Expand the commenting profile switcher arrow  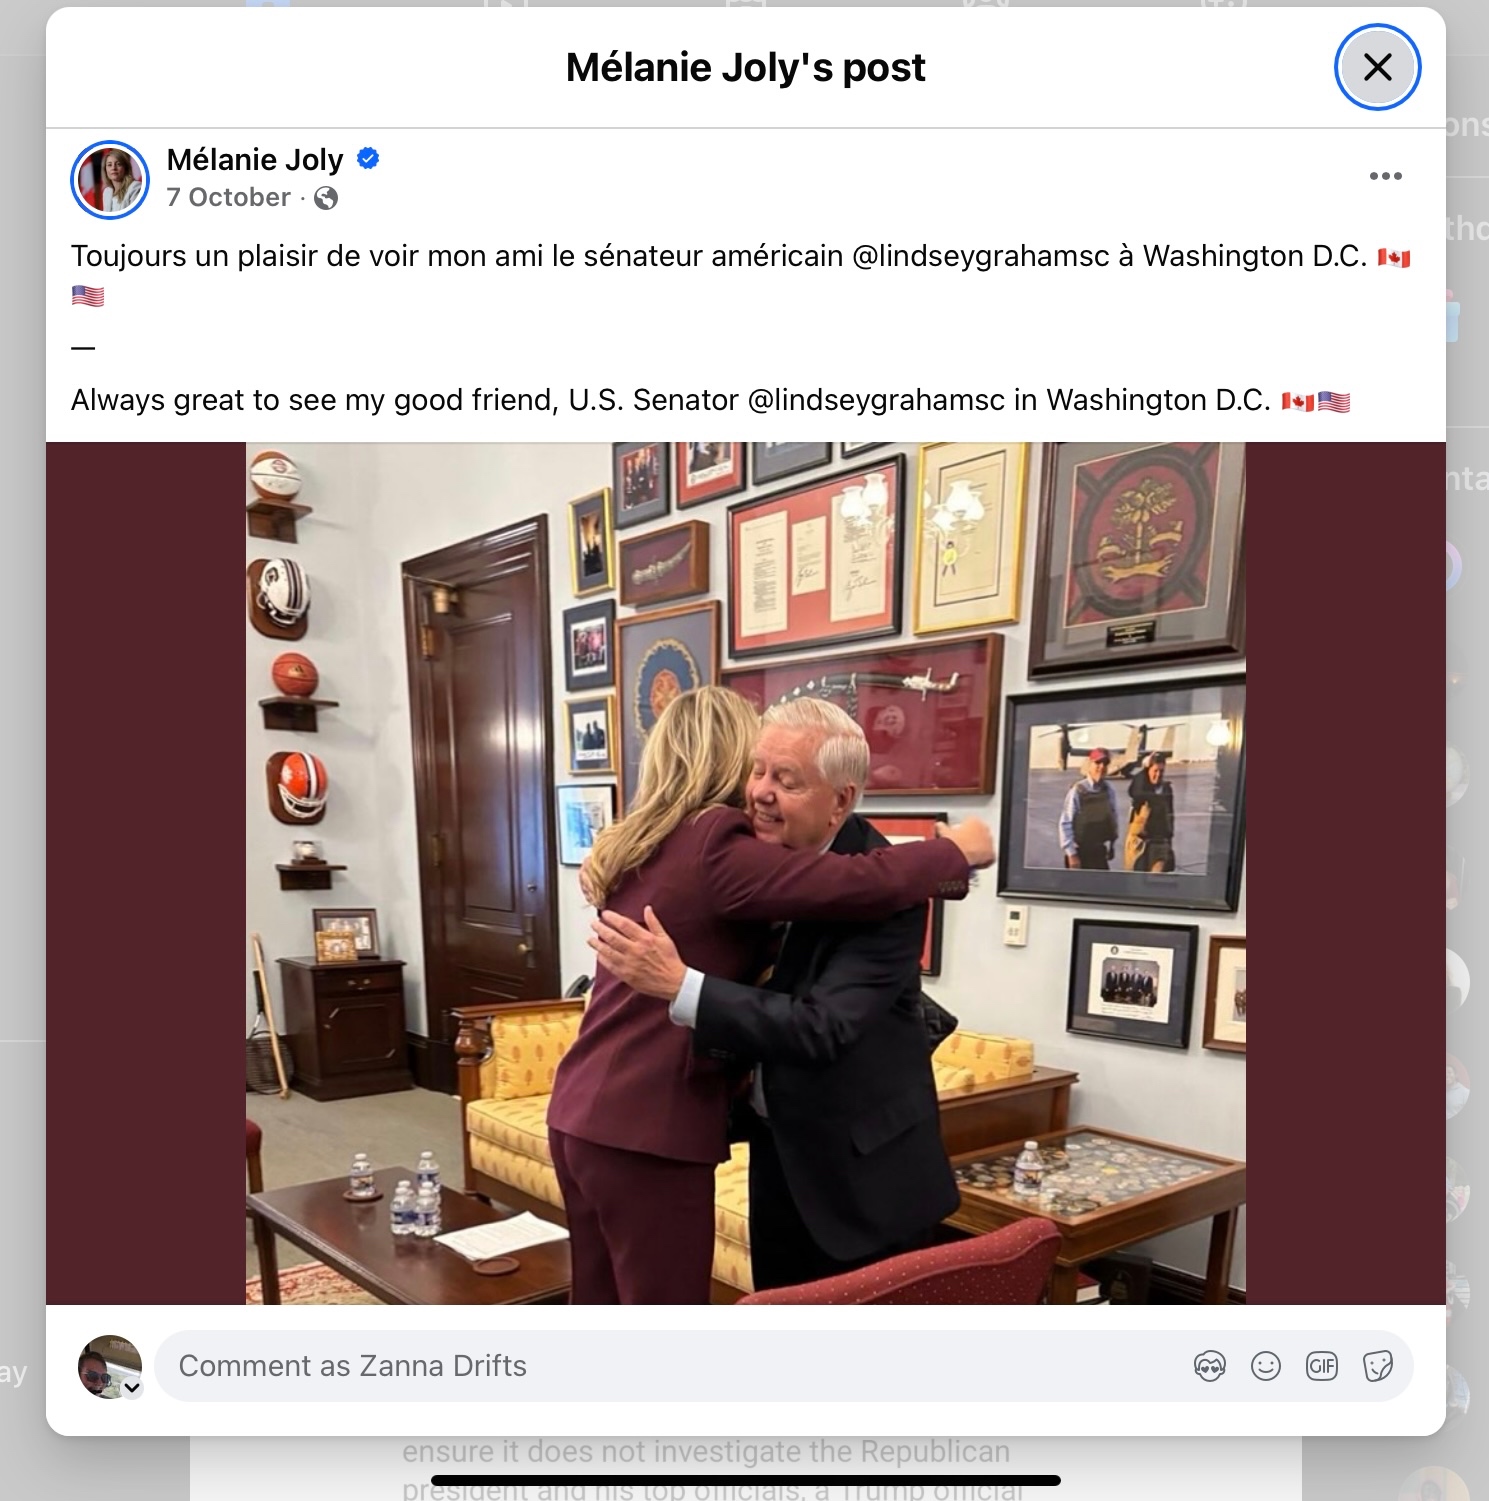pyautogui.click(x=131, y=1387)
